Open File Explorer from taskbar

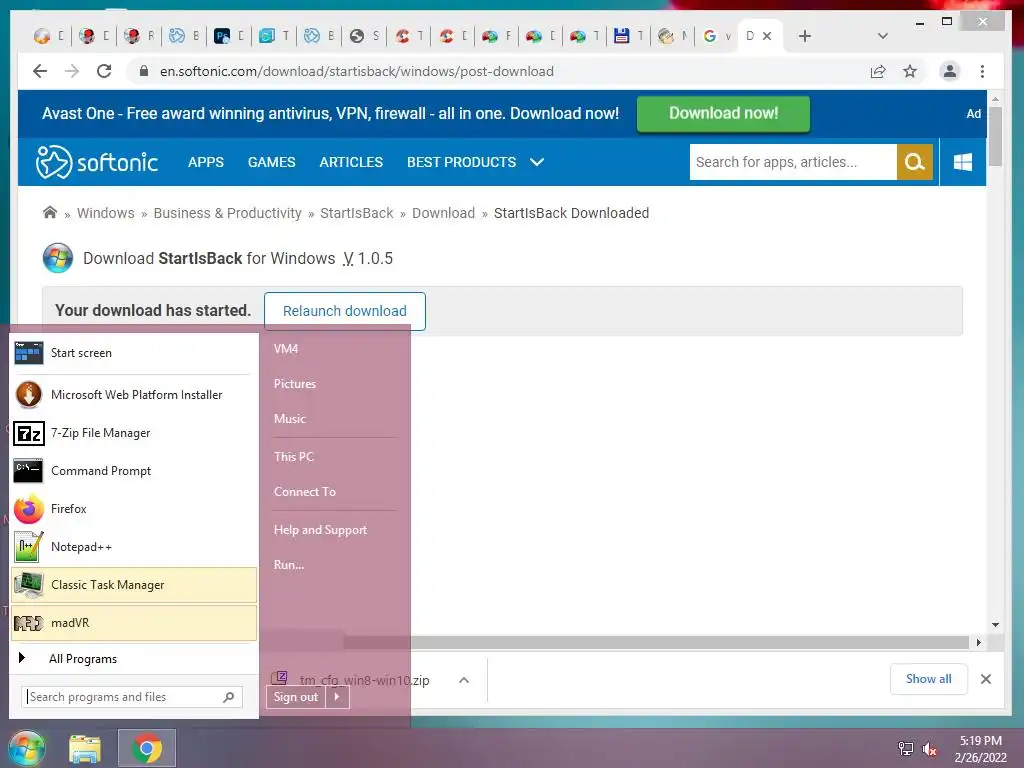point(85,749)
